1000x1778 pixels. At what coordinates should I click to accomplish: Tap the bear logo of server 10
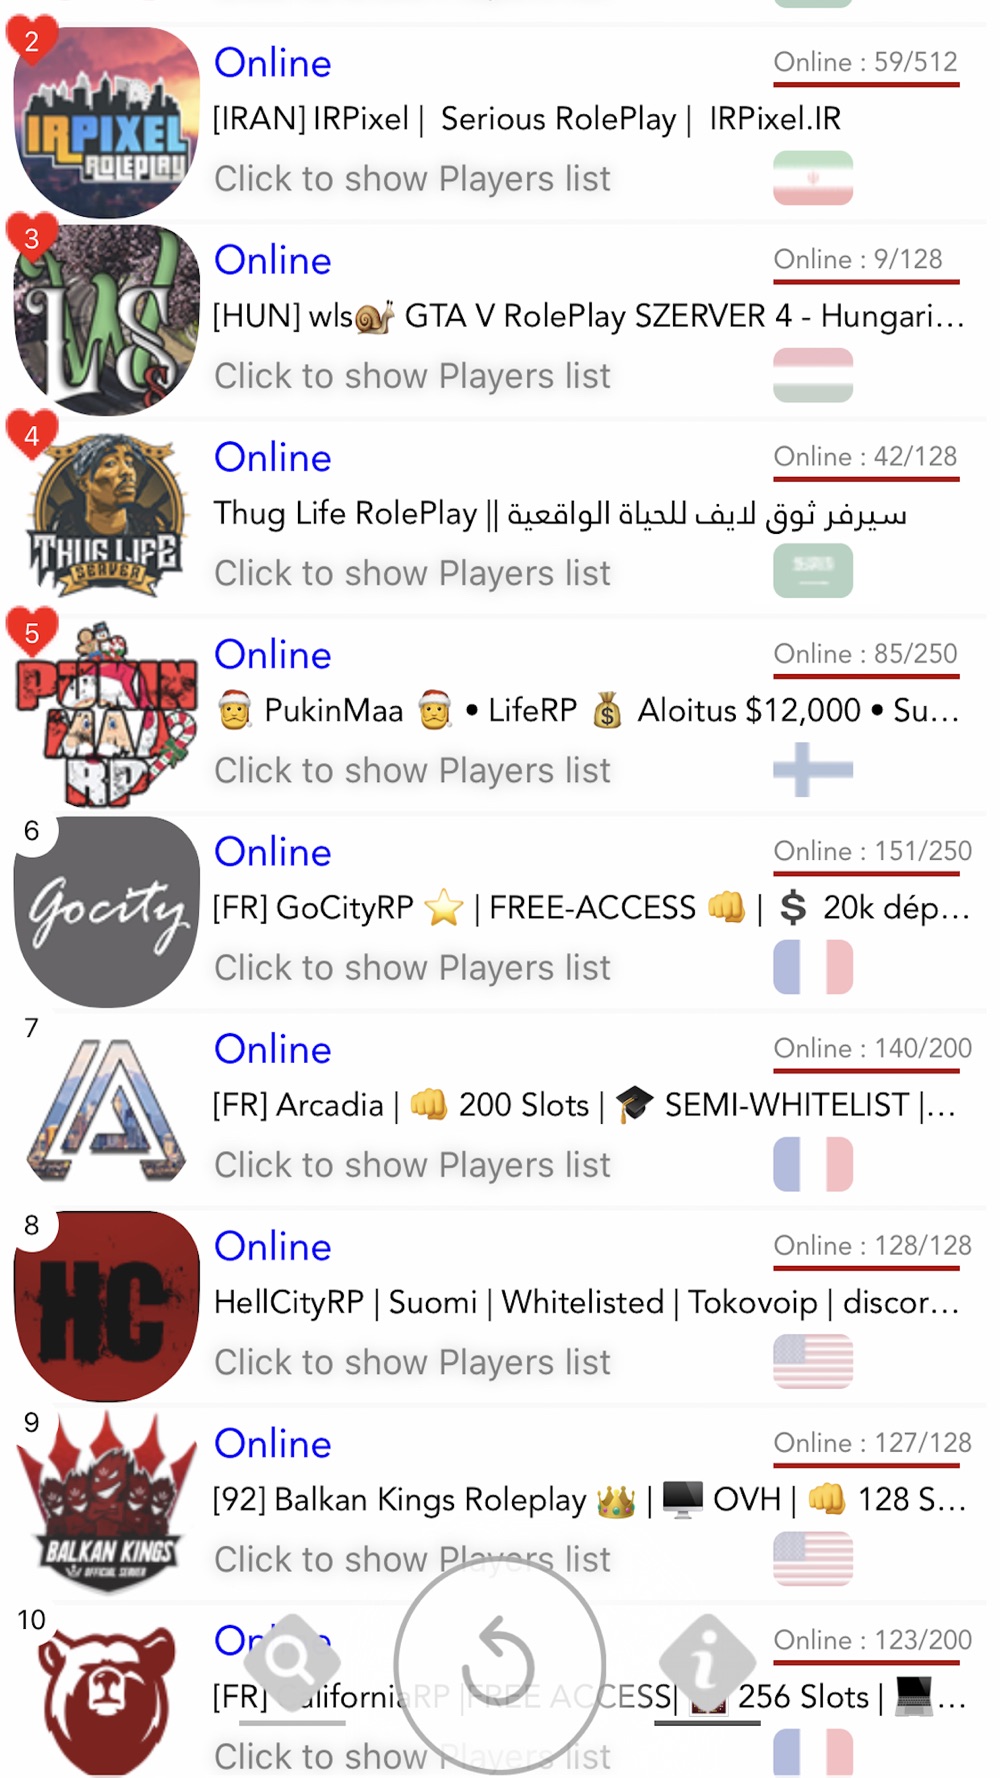tap(106, 1699)
